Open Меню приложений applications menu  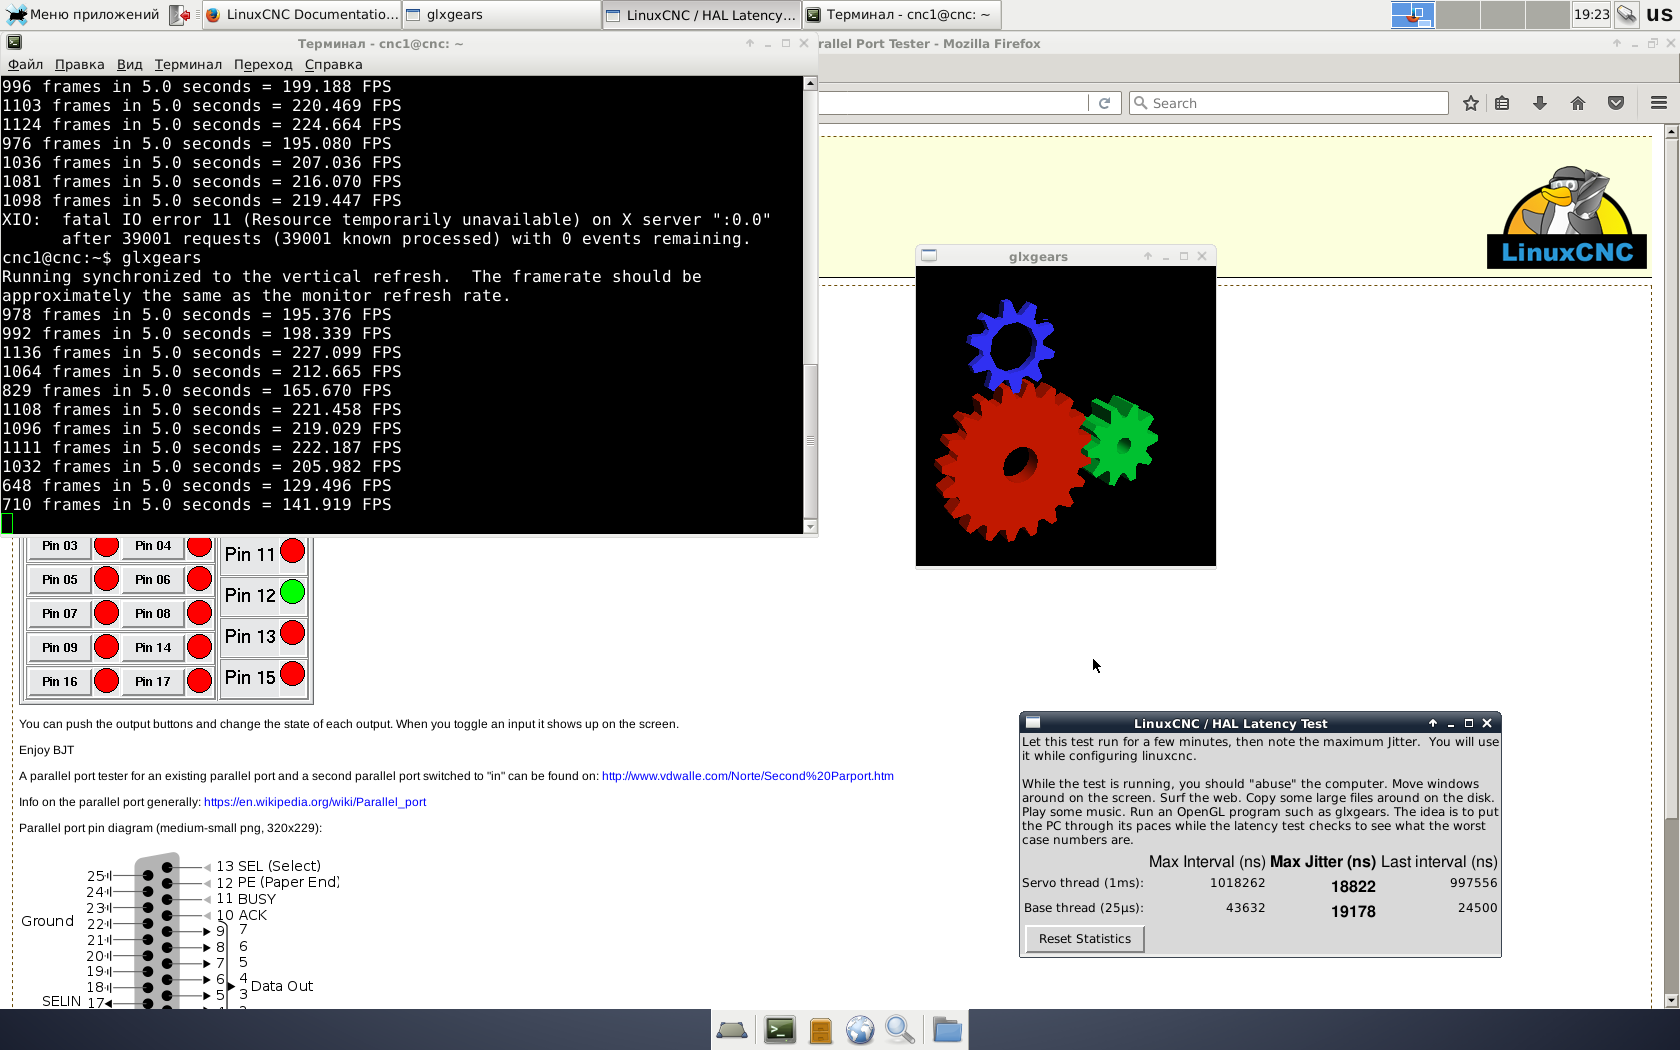(x=83, y=14)
